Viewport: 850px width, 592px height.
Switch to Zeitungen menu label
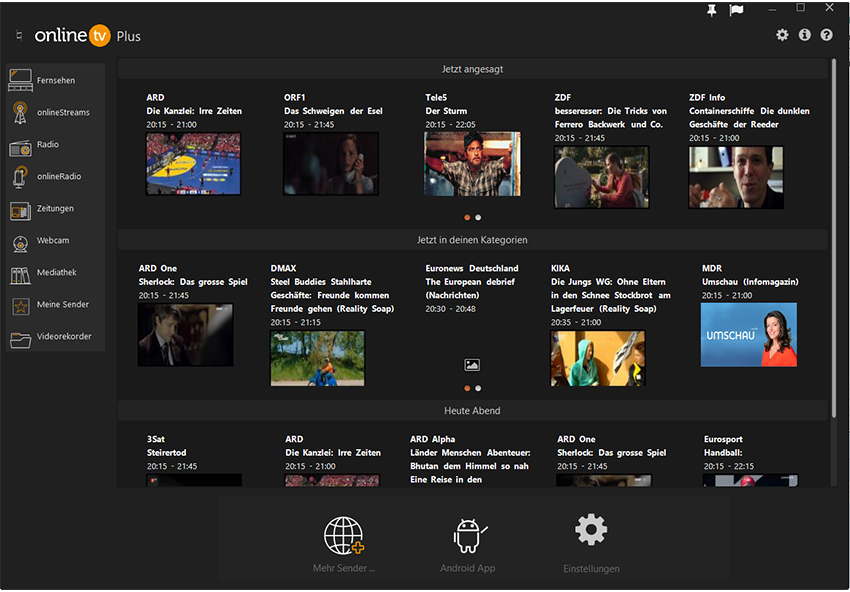point(55,208)
